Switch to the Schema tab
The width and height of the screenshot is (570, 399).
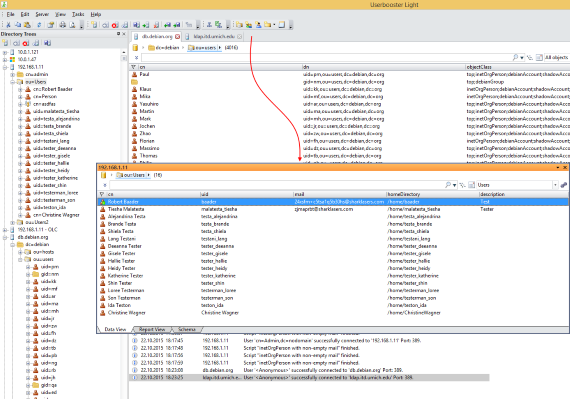click(187, 329)
